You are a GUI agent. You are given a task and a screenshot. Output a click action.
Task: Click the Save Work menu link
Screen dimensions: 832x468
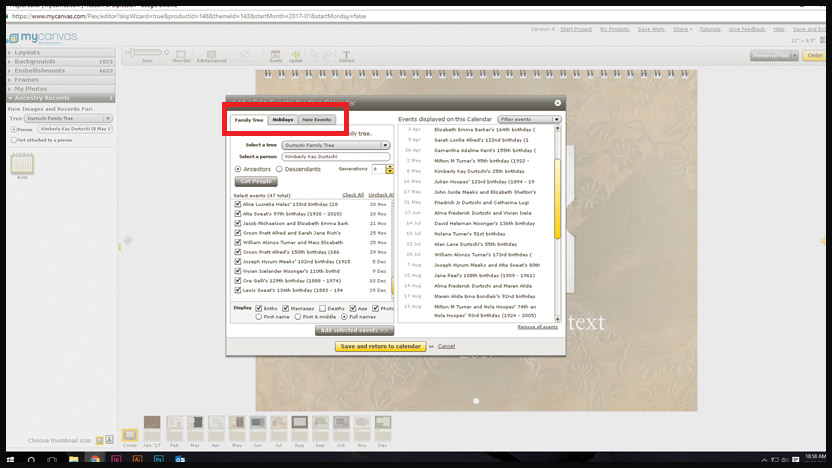pyautogui.click(x=651, y=29)
